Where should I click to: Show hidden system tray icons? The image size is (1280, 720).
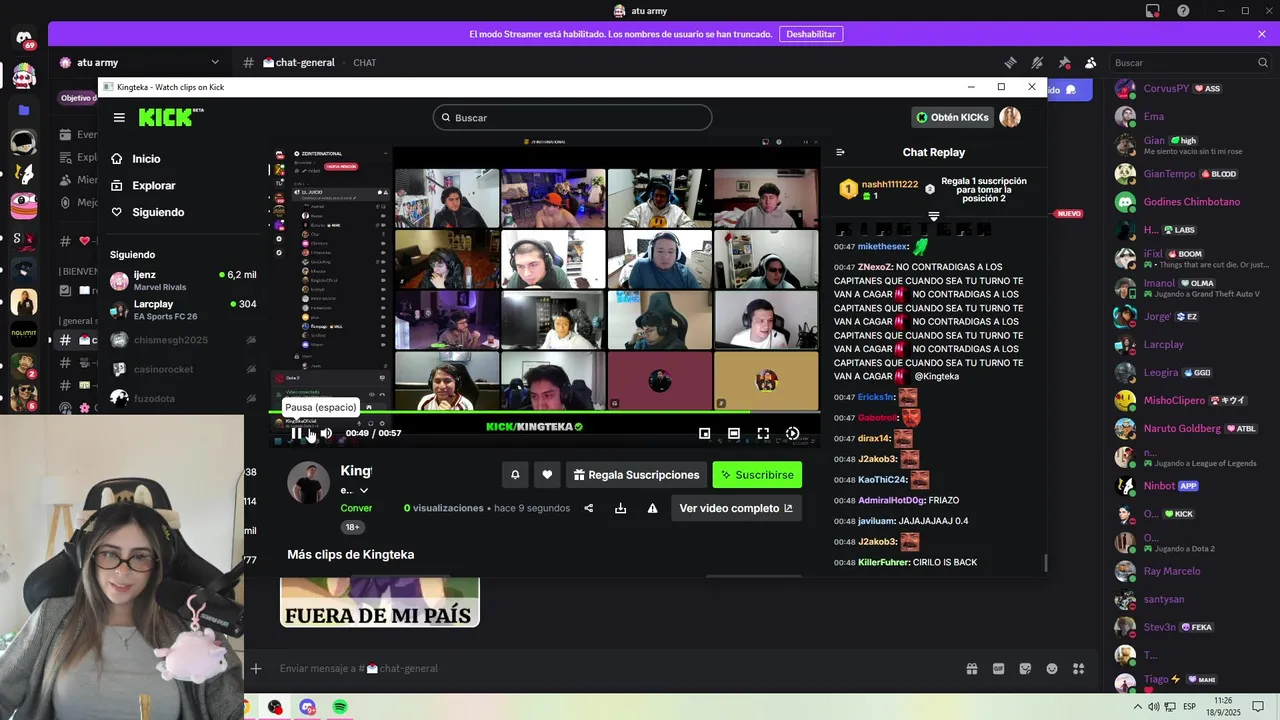point(1138,707)
